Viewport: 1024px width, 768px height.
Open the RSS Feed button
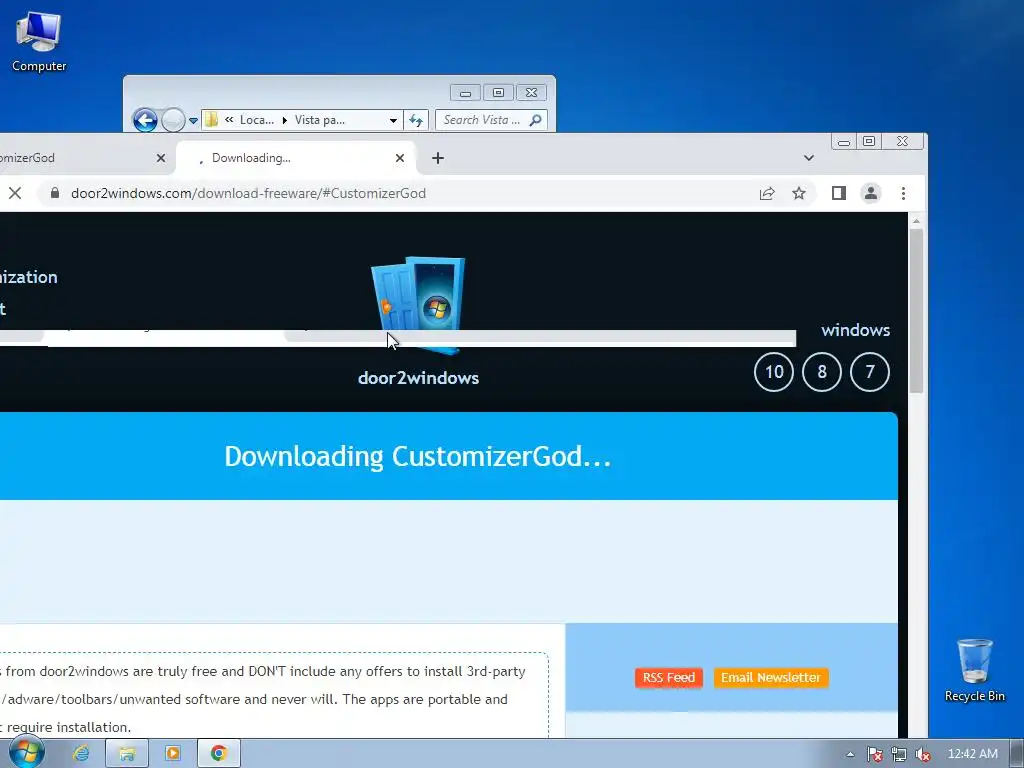[x=669, y=678]
